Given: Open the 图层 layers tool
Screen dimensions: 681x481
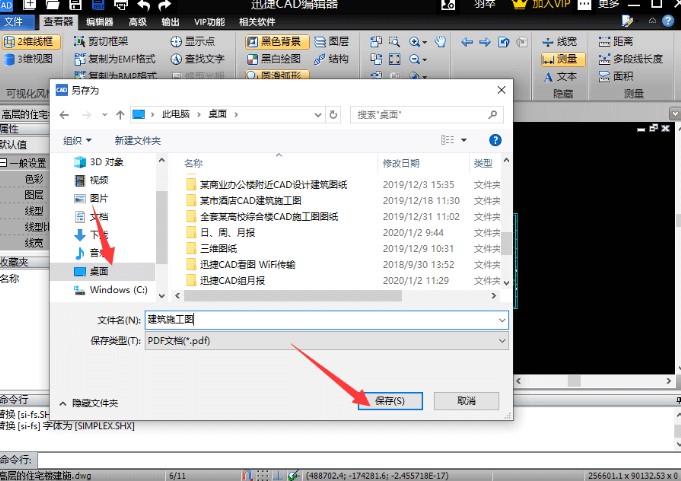Looking at the screenshot, I should (331, 42).
